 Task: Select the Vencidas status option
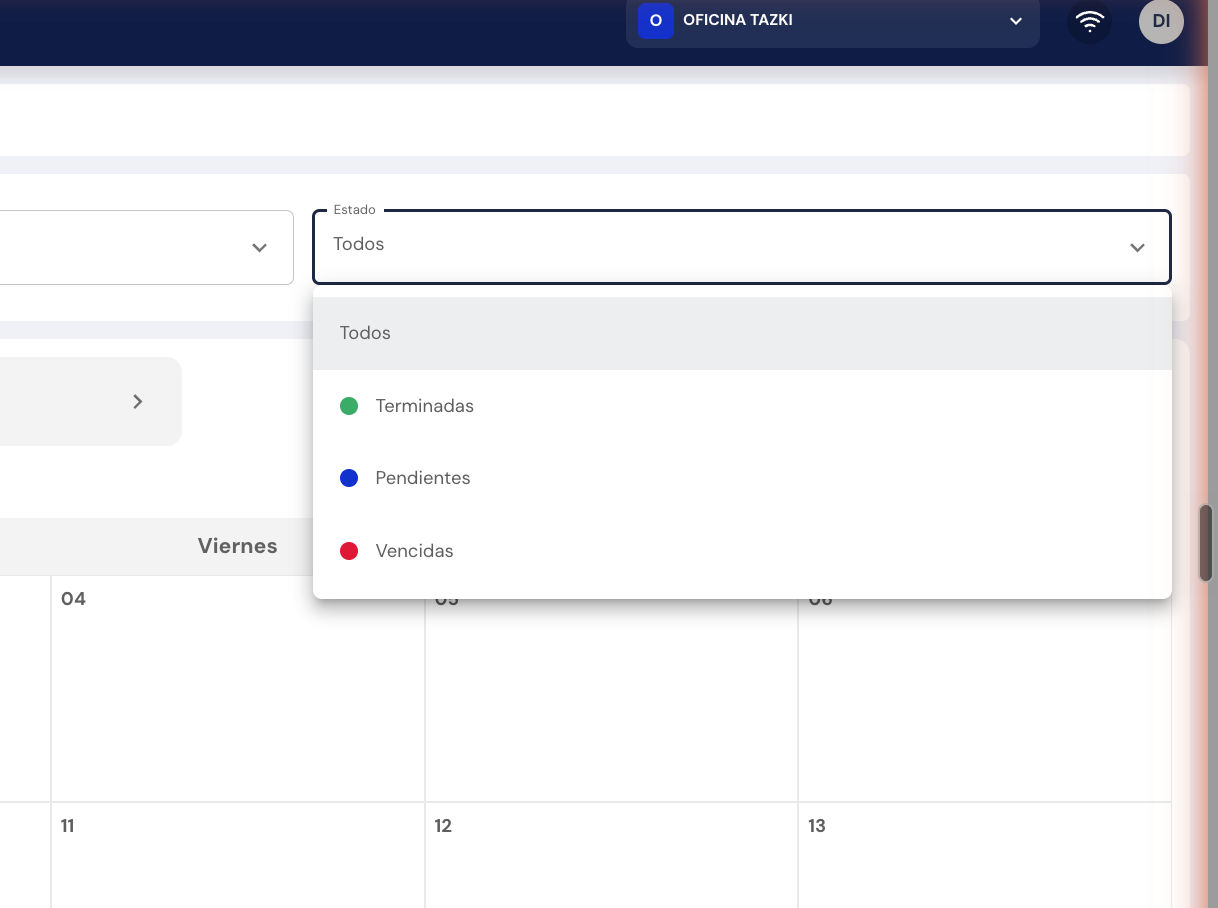[742, 551]
